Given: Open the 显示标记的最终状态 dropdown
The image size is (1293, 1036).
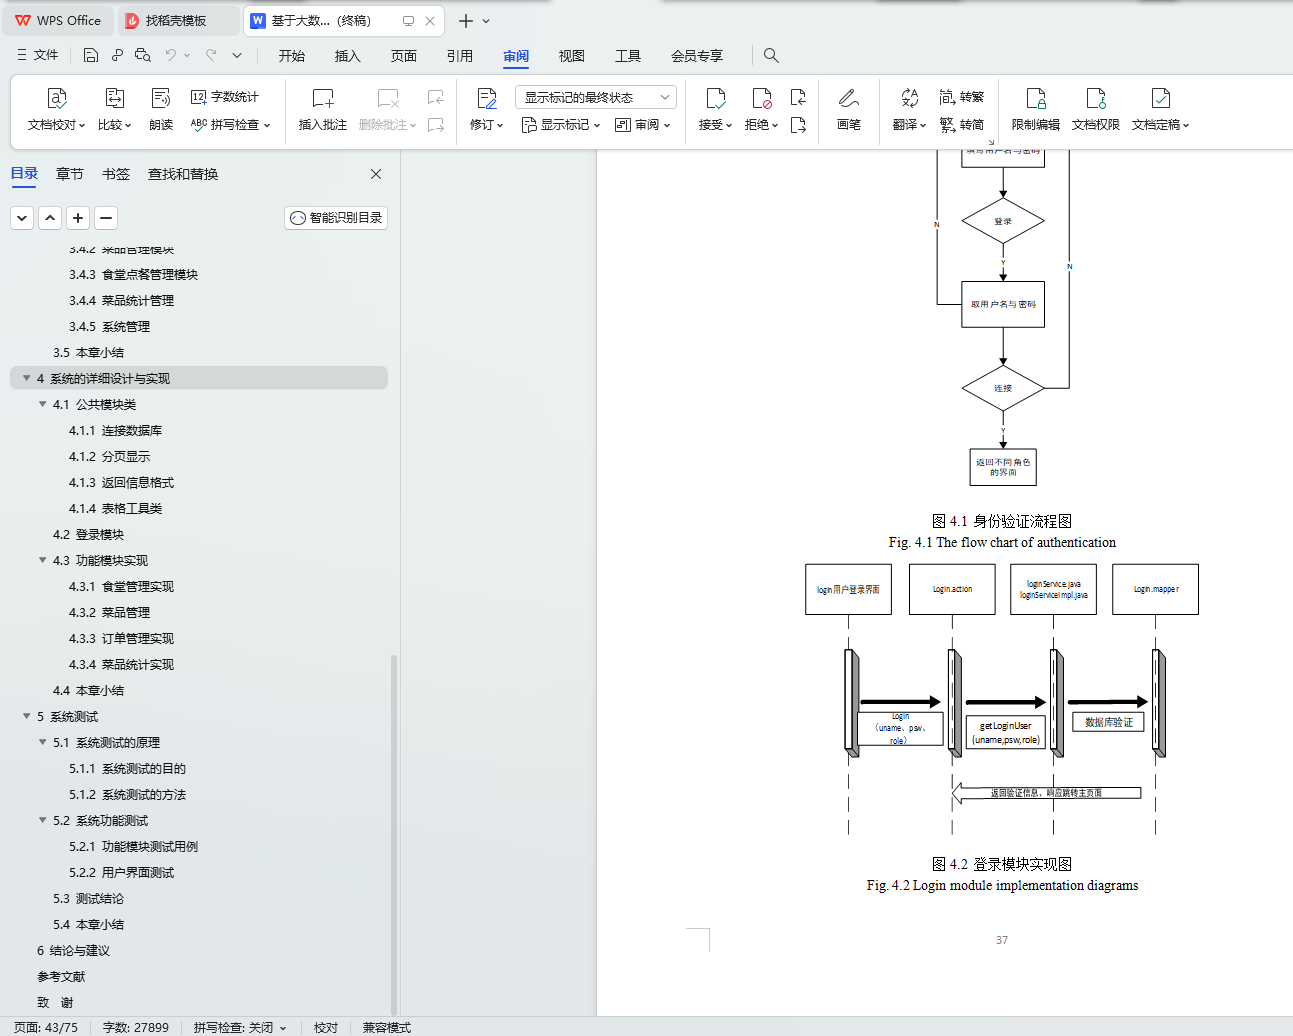Looking at the screenshot, I should click(596, 97).
